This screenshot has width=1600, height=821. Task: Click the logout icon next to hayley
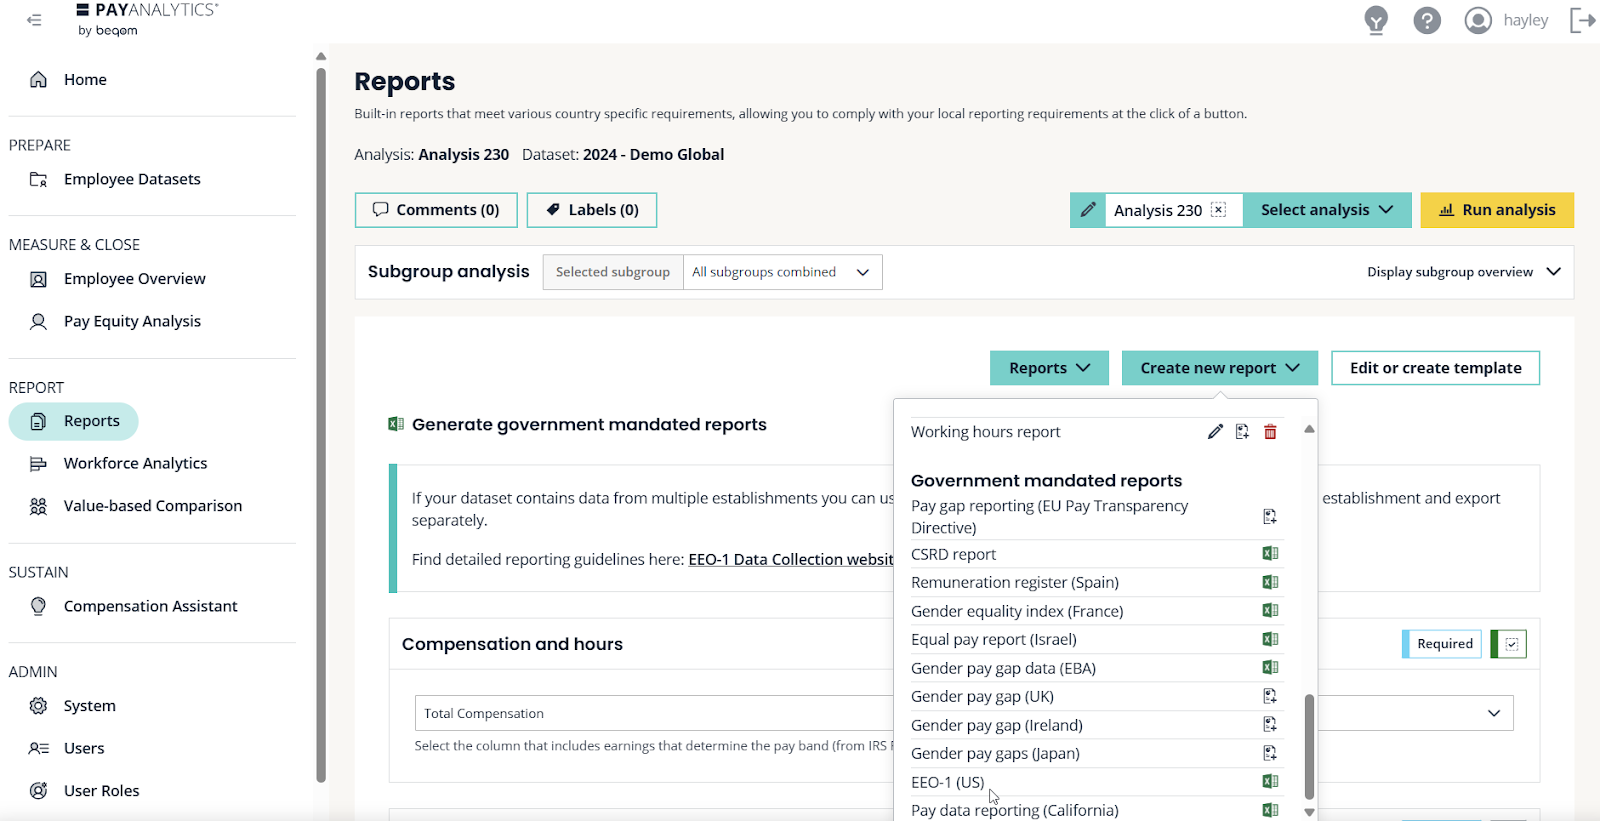pyautogui.click(x=1582, y=20)
